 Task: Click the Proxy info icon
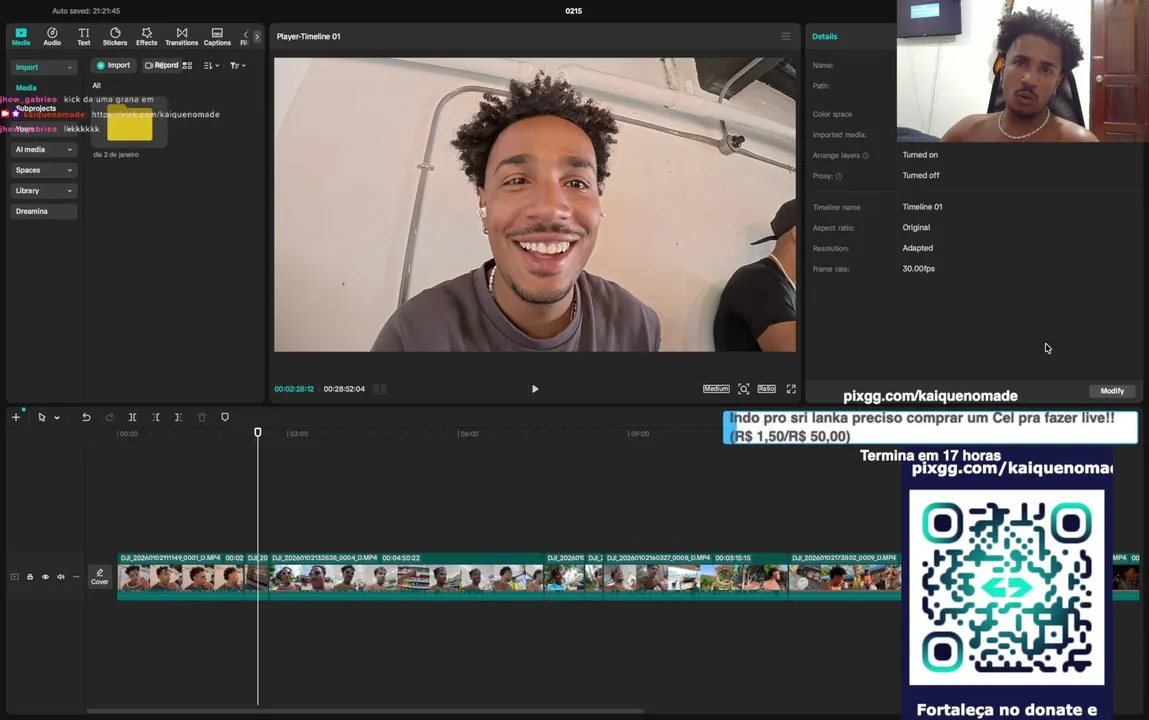click(x=839, y=176)
